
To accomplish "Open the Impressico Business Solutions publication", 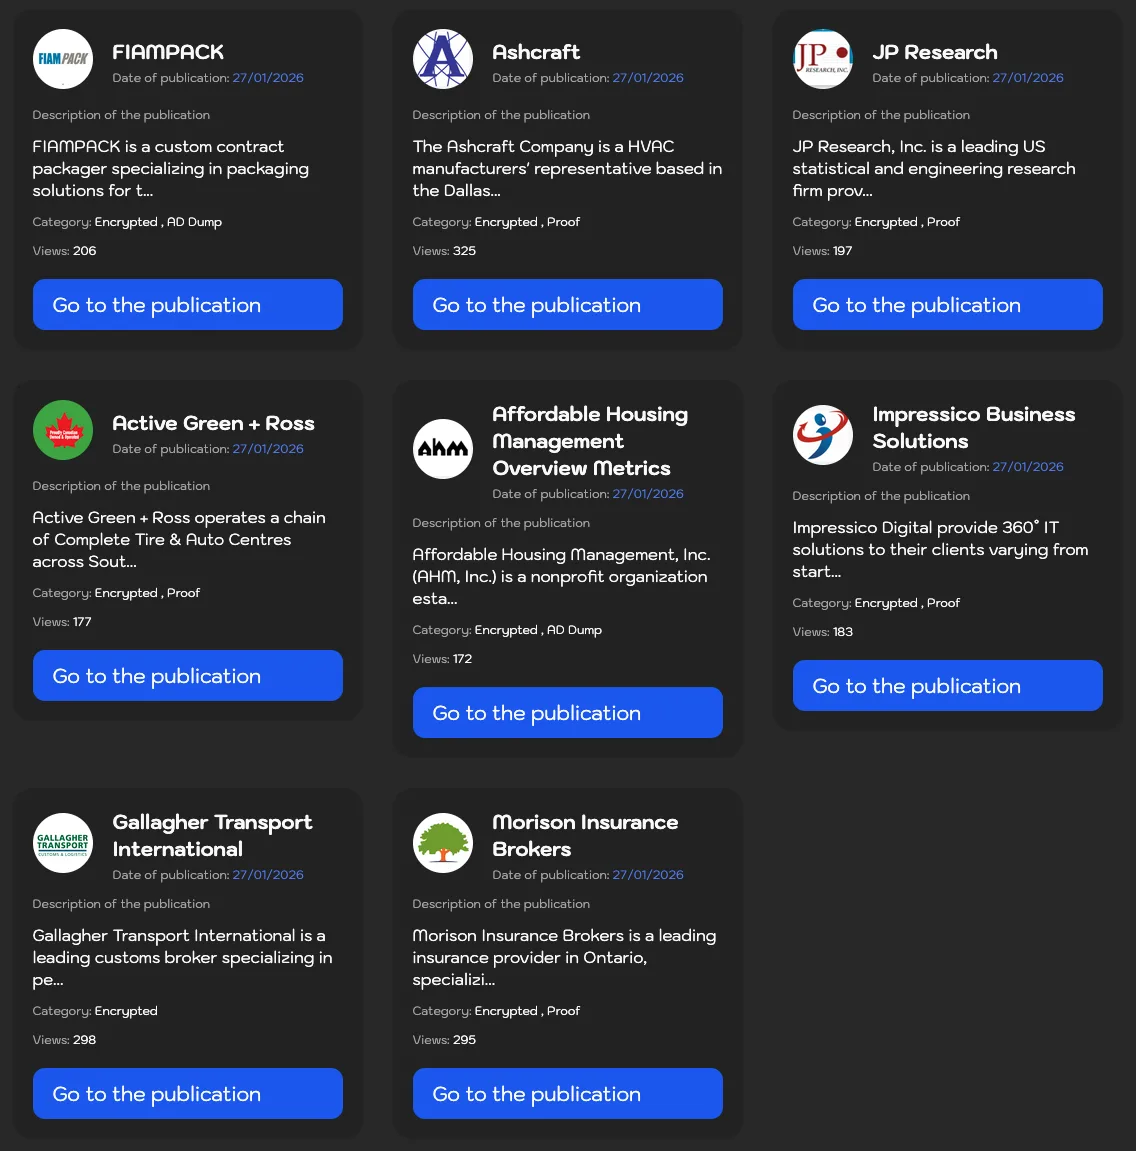I will (x=947, y=686).
